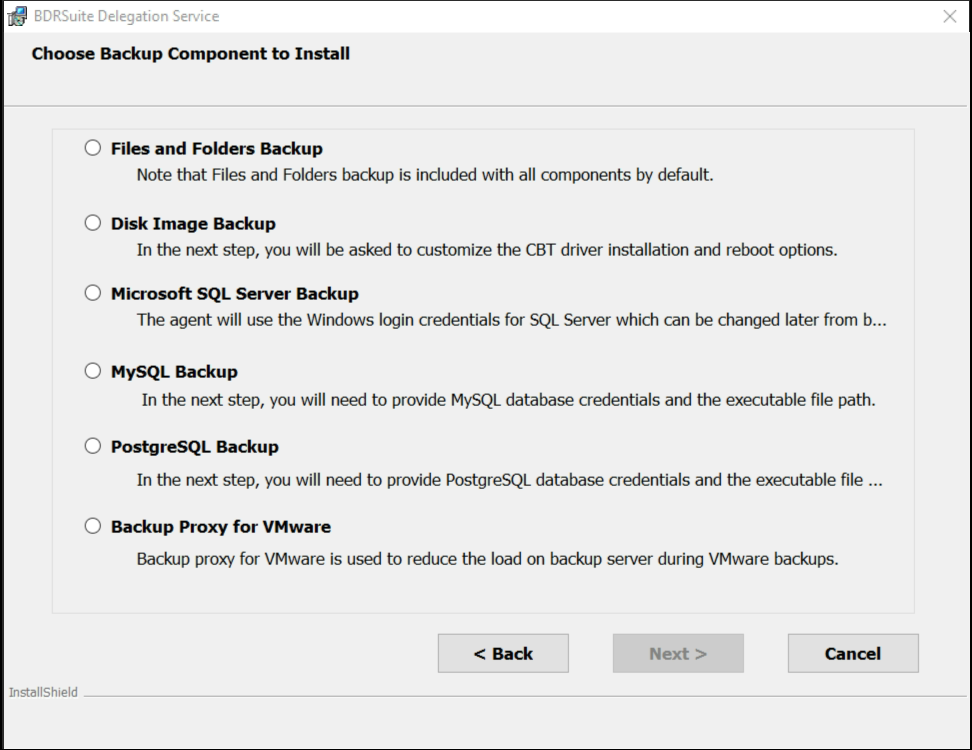Click the InstallShield label at bottom
Viewport: 972px width, 750px height.
tap(43, 692)
